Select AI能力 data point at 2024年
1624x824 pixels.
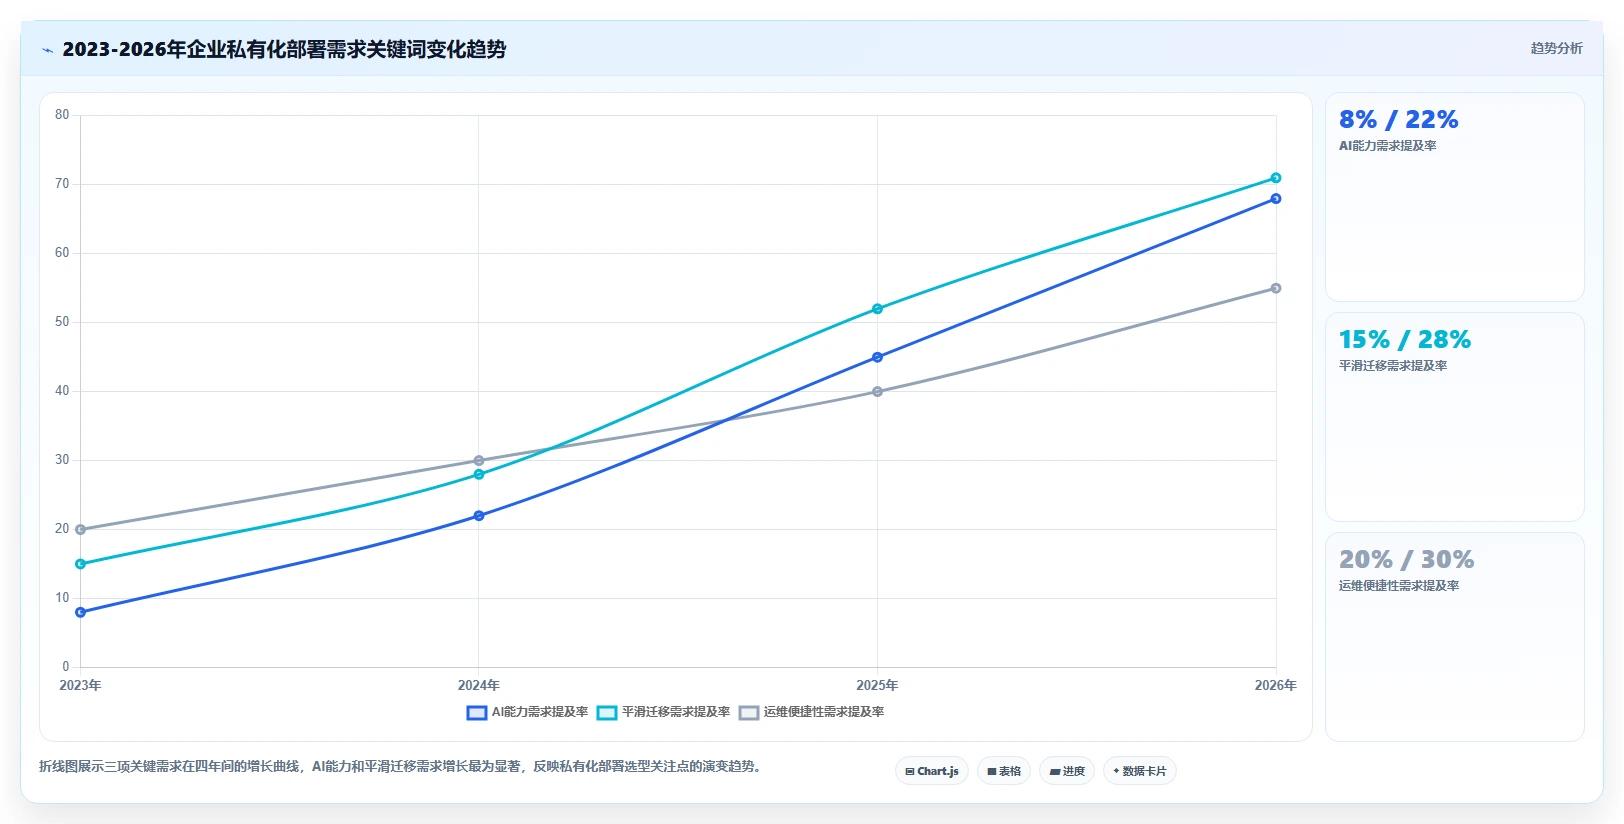pos(479,516)
